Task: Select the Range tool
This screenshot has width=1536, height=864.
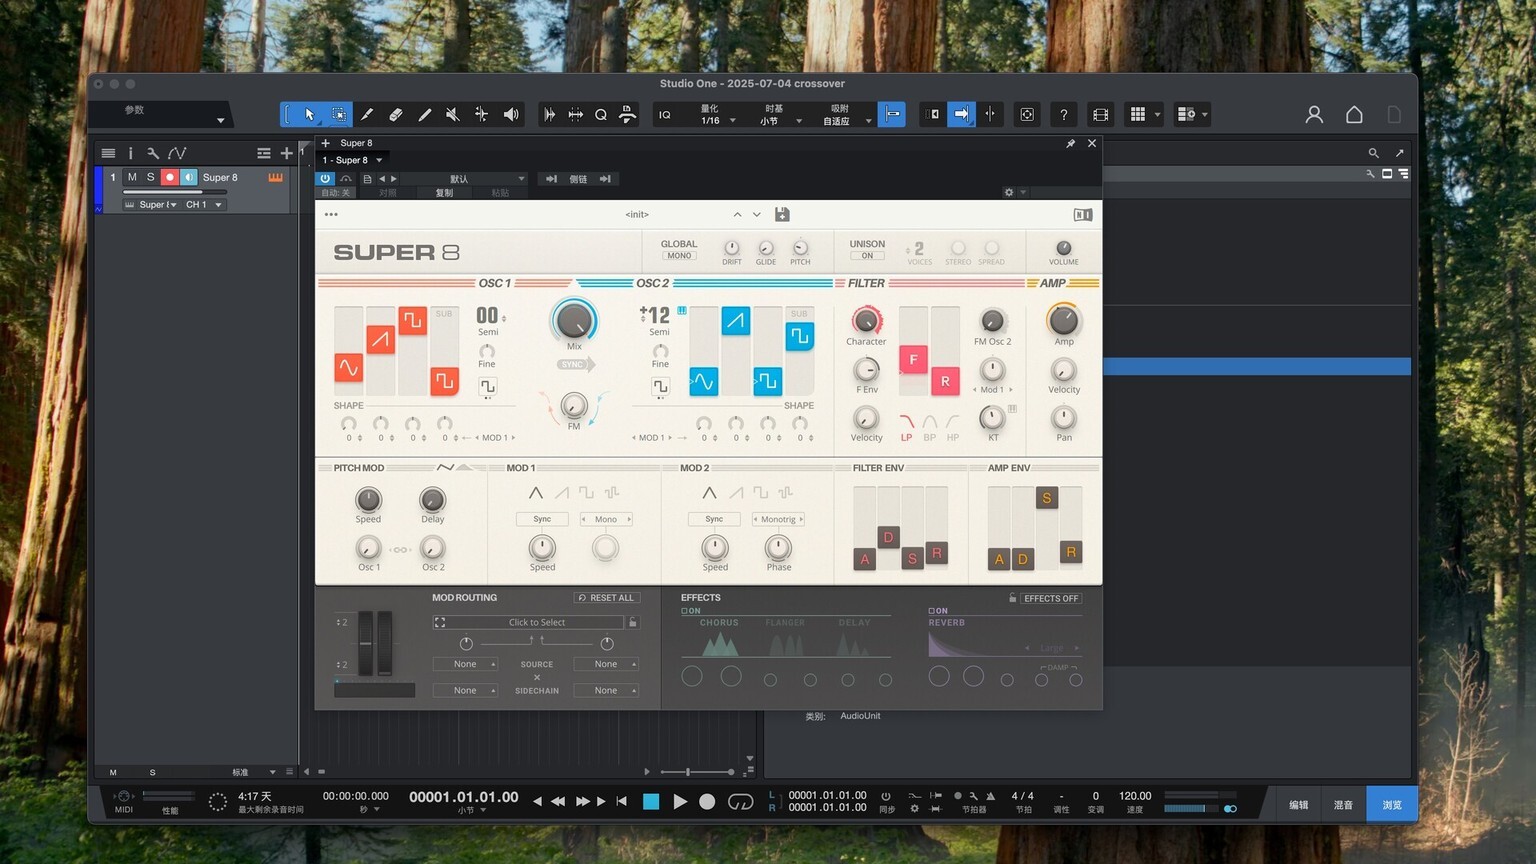Action: tap(339, 115)
